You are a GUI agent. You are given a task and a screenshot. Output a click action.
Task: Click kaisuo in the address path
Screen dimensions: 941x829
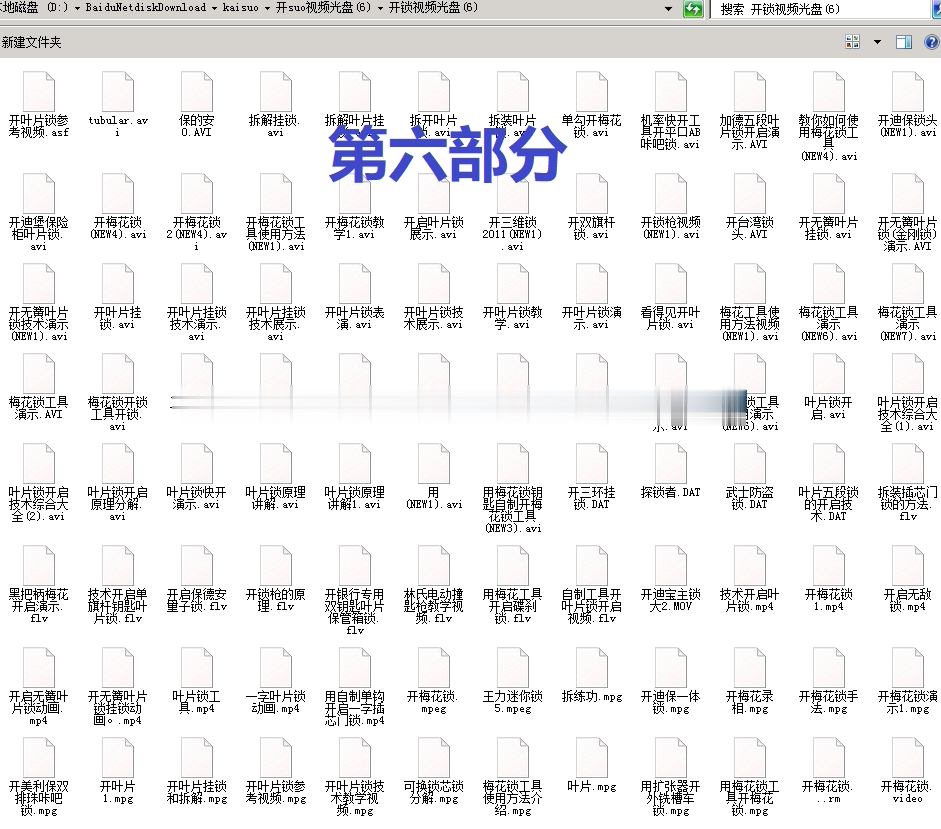pyautogui.click(x=241, y=8)
